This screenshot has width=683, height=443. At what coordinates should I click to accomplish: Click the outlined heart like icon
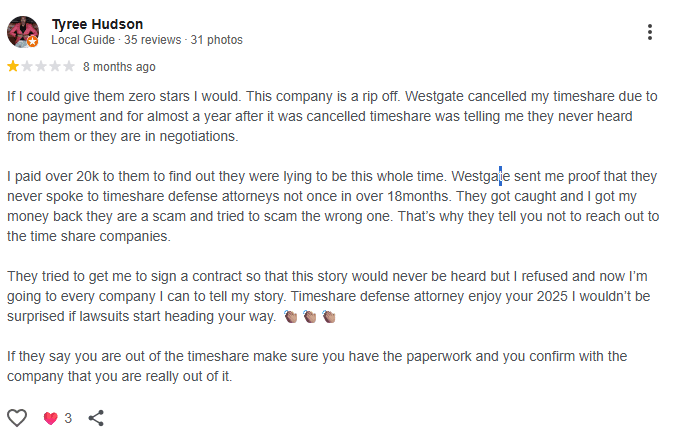(x=17, y=418)
